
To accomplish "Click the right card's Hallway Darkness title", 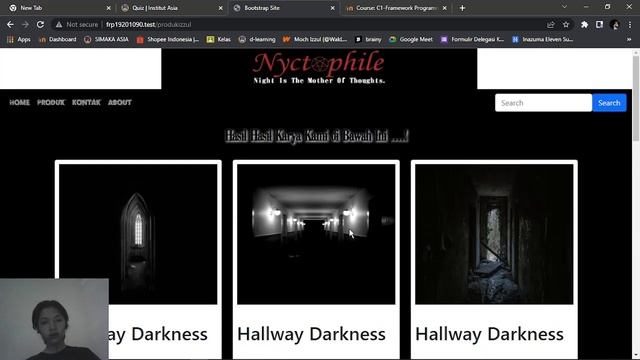I will coord(489,334).
